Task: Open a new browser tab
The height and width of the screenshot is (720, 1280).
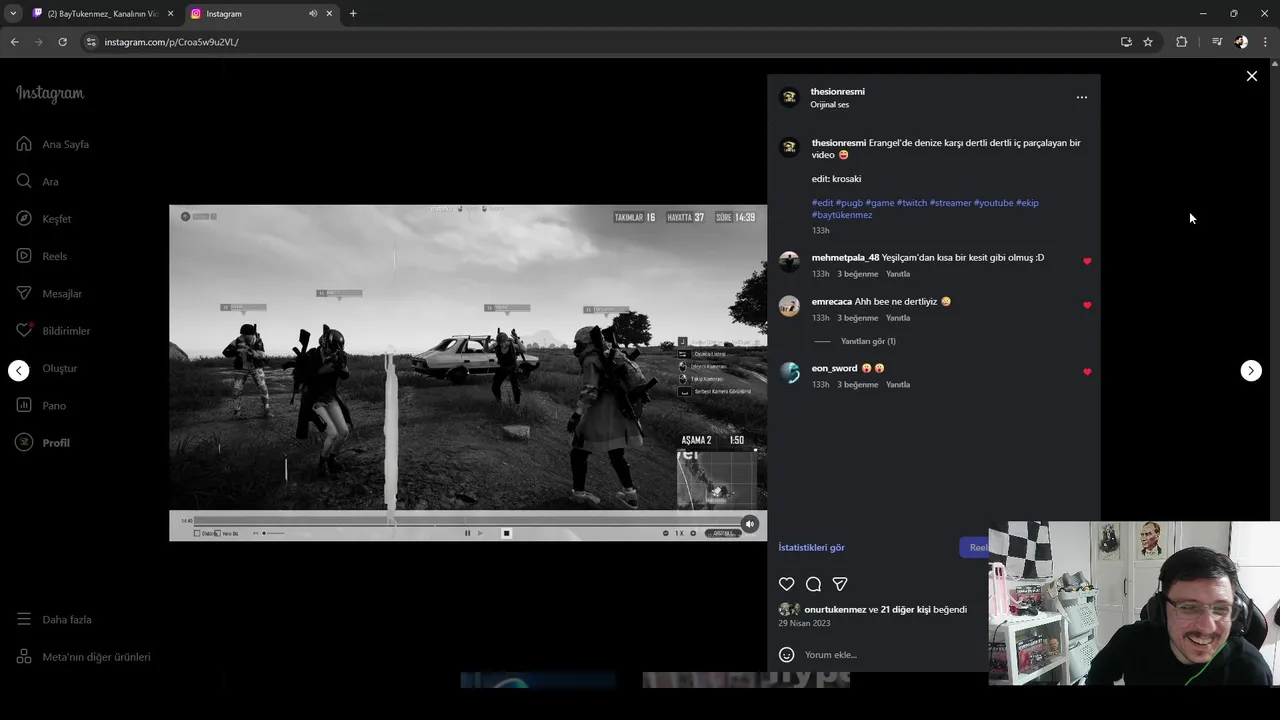Action: pyautogui.click(x=353, y=14)
